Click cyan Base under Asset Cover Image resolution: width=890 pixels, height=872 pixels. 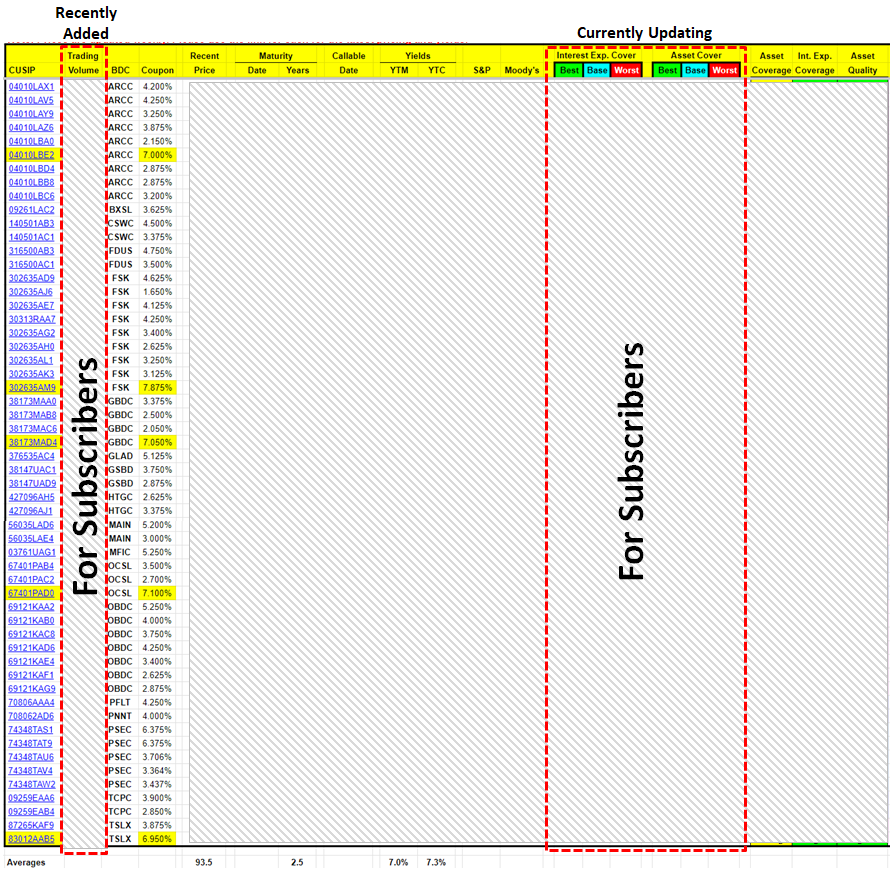click(x=695, y=70)
